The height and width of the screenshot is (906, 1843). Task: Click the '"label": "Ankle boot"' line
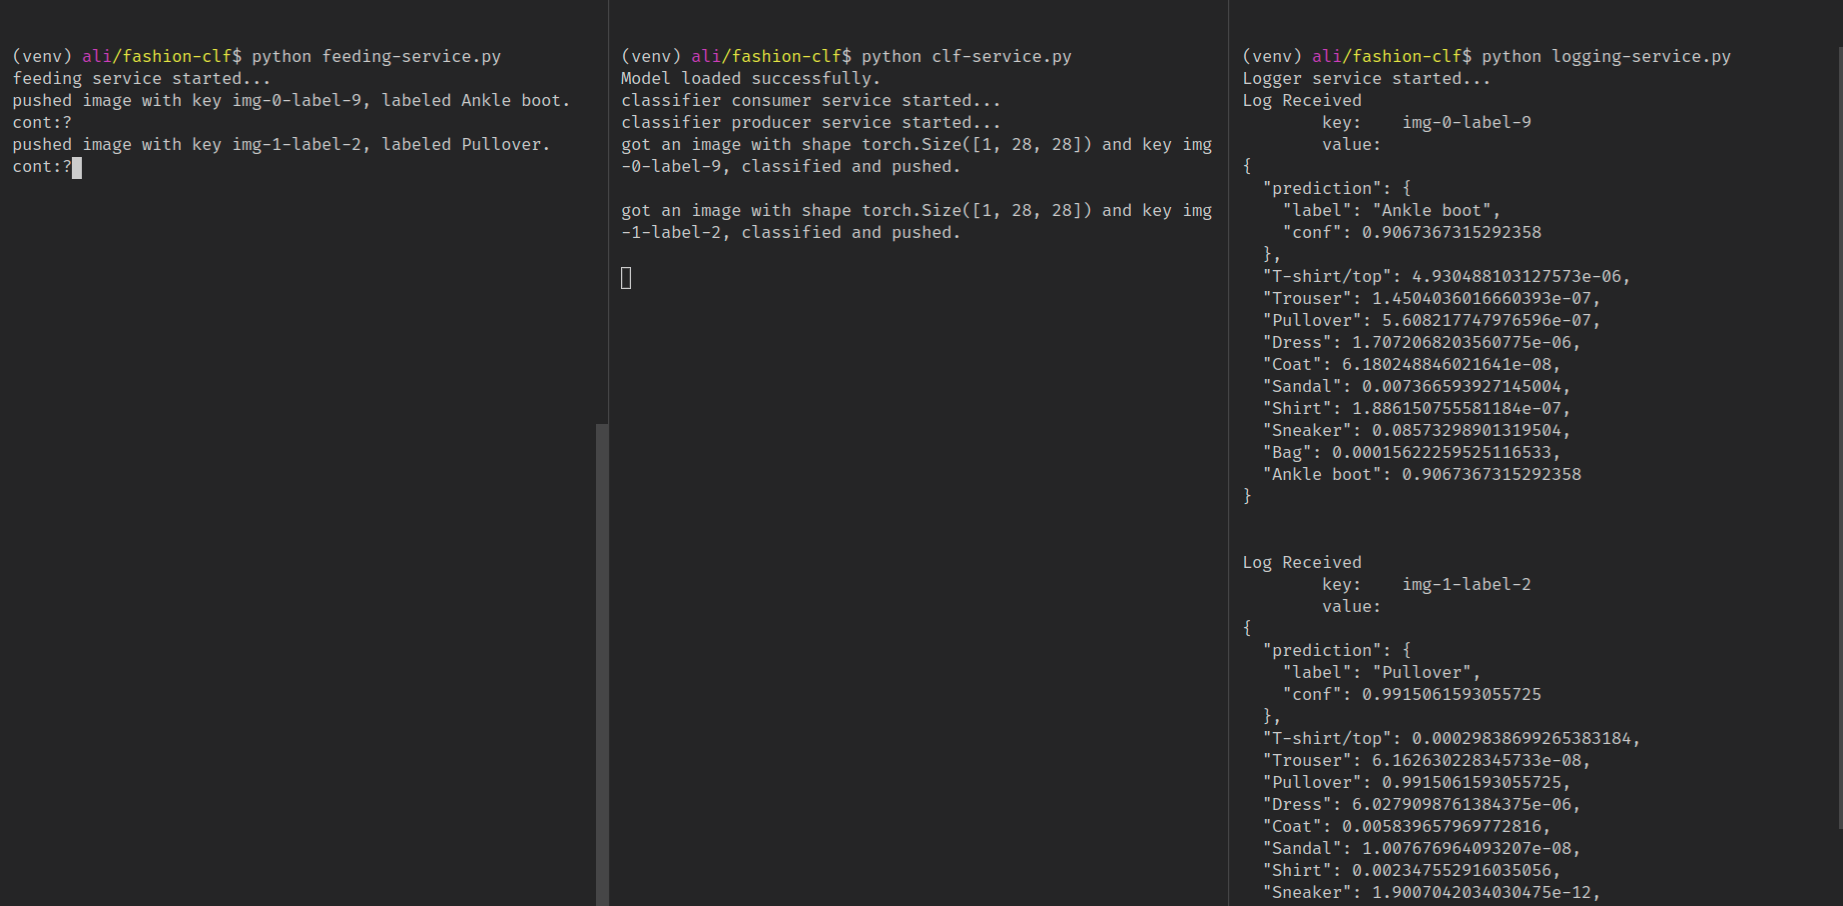pyautogui.click(x=1391, y=210)
